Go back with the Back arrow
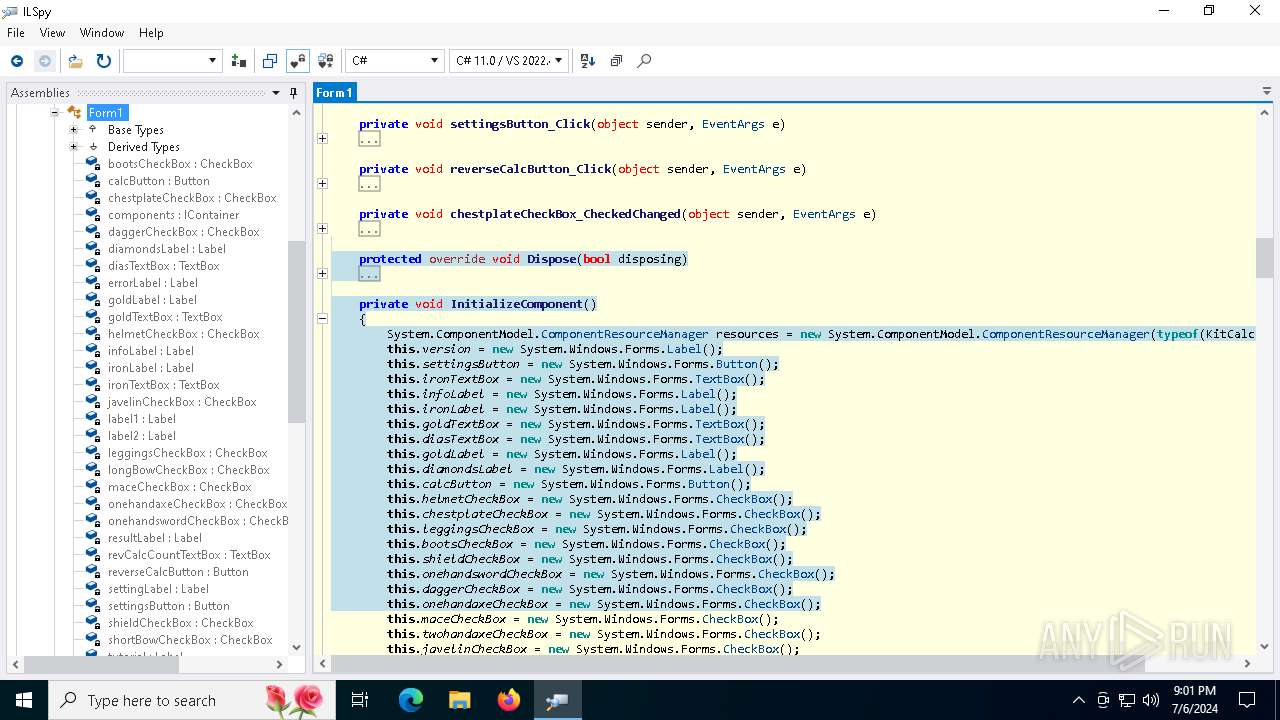Screen dimensions: 1280x720 click(17, 61)
